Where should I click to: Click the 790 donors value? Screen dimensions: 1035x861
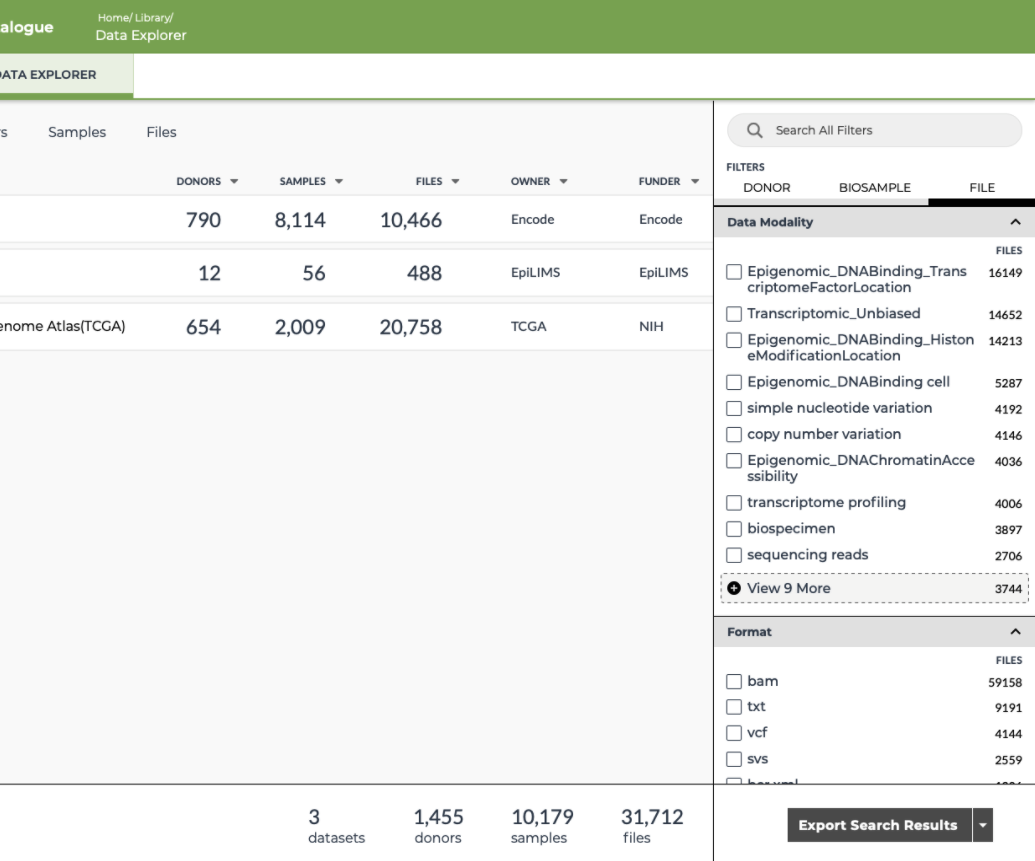[203, 220]
